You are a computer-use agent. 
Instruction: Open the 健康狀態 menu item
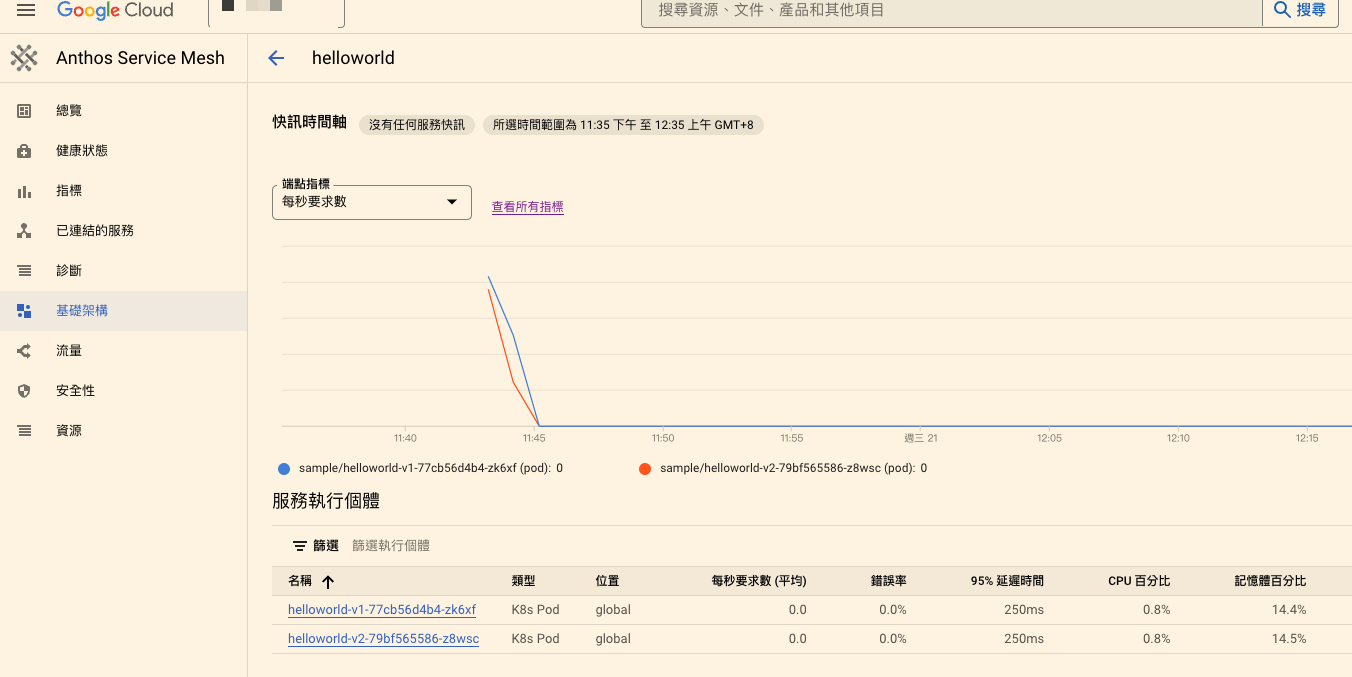(x=124, y=151)
